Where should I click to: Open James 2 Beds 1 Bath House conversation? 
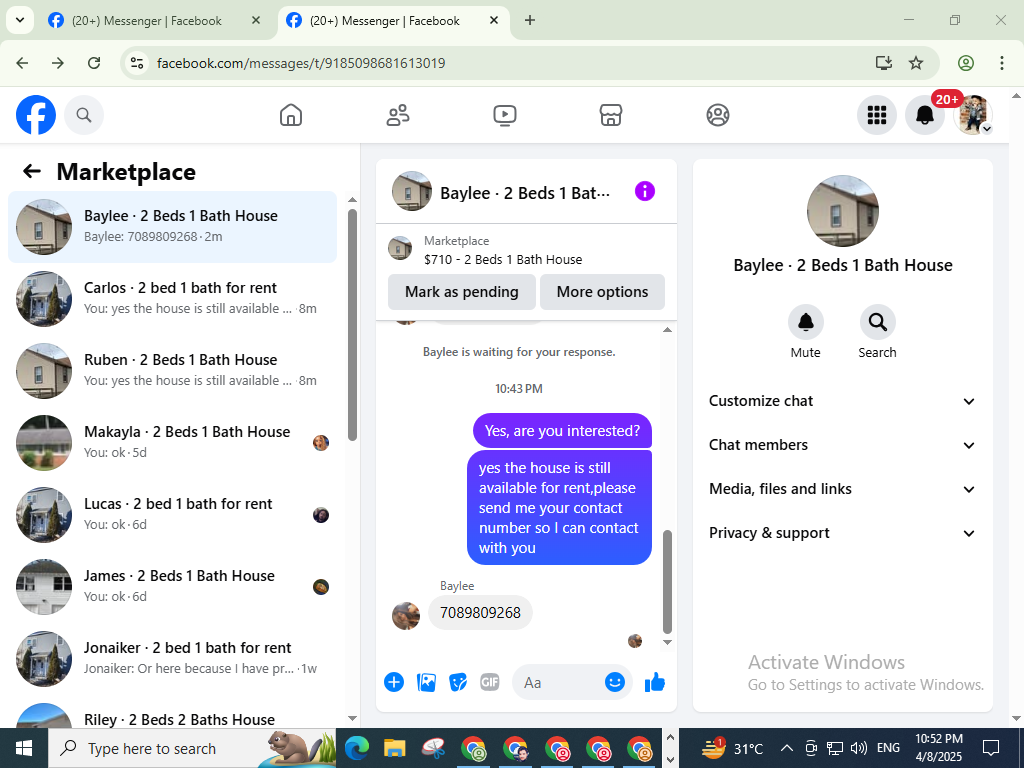coord(172,586)
